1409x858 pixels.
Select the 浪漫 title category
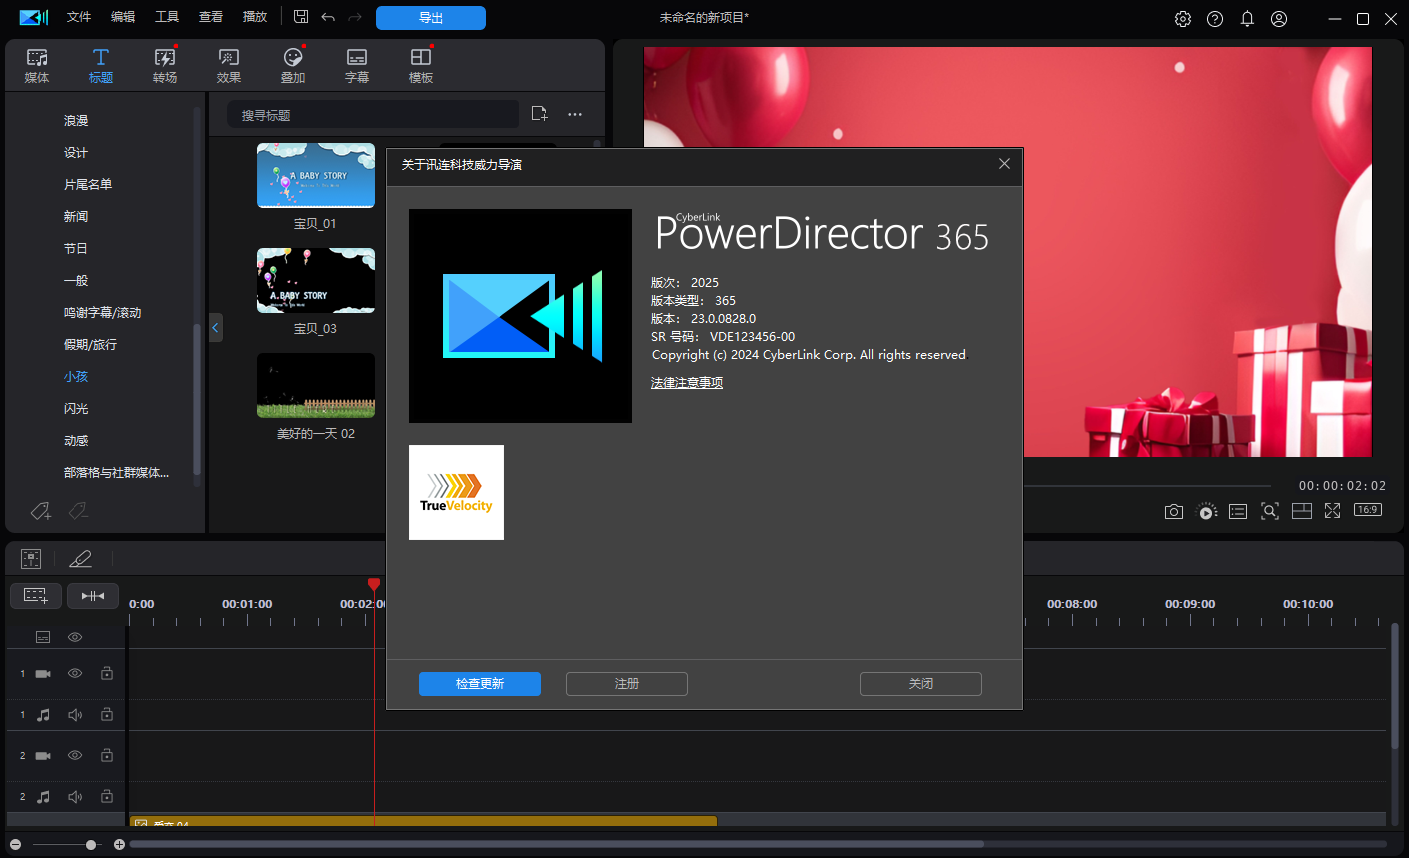tap(76, 120)
